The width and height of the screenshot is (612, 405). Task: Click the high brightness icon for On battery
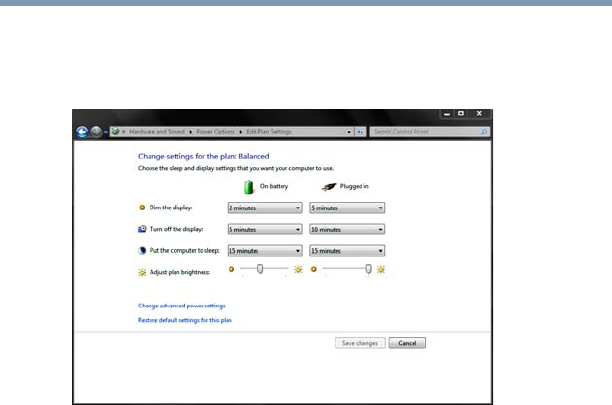tap(298, 269)
